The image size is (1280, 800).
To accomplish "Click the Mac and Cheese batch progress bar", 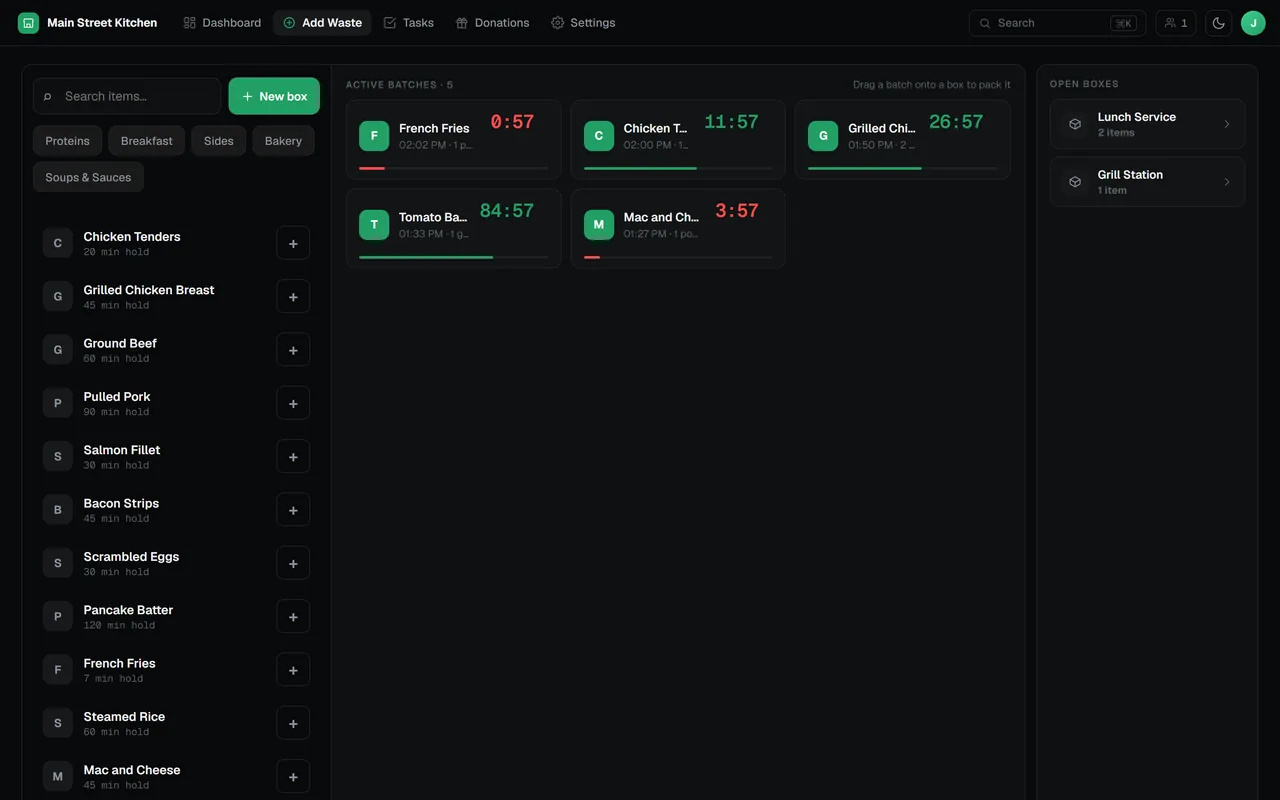I will click(678, 257).
